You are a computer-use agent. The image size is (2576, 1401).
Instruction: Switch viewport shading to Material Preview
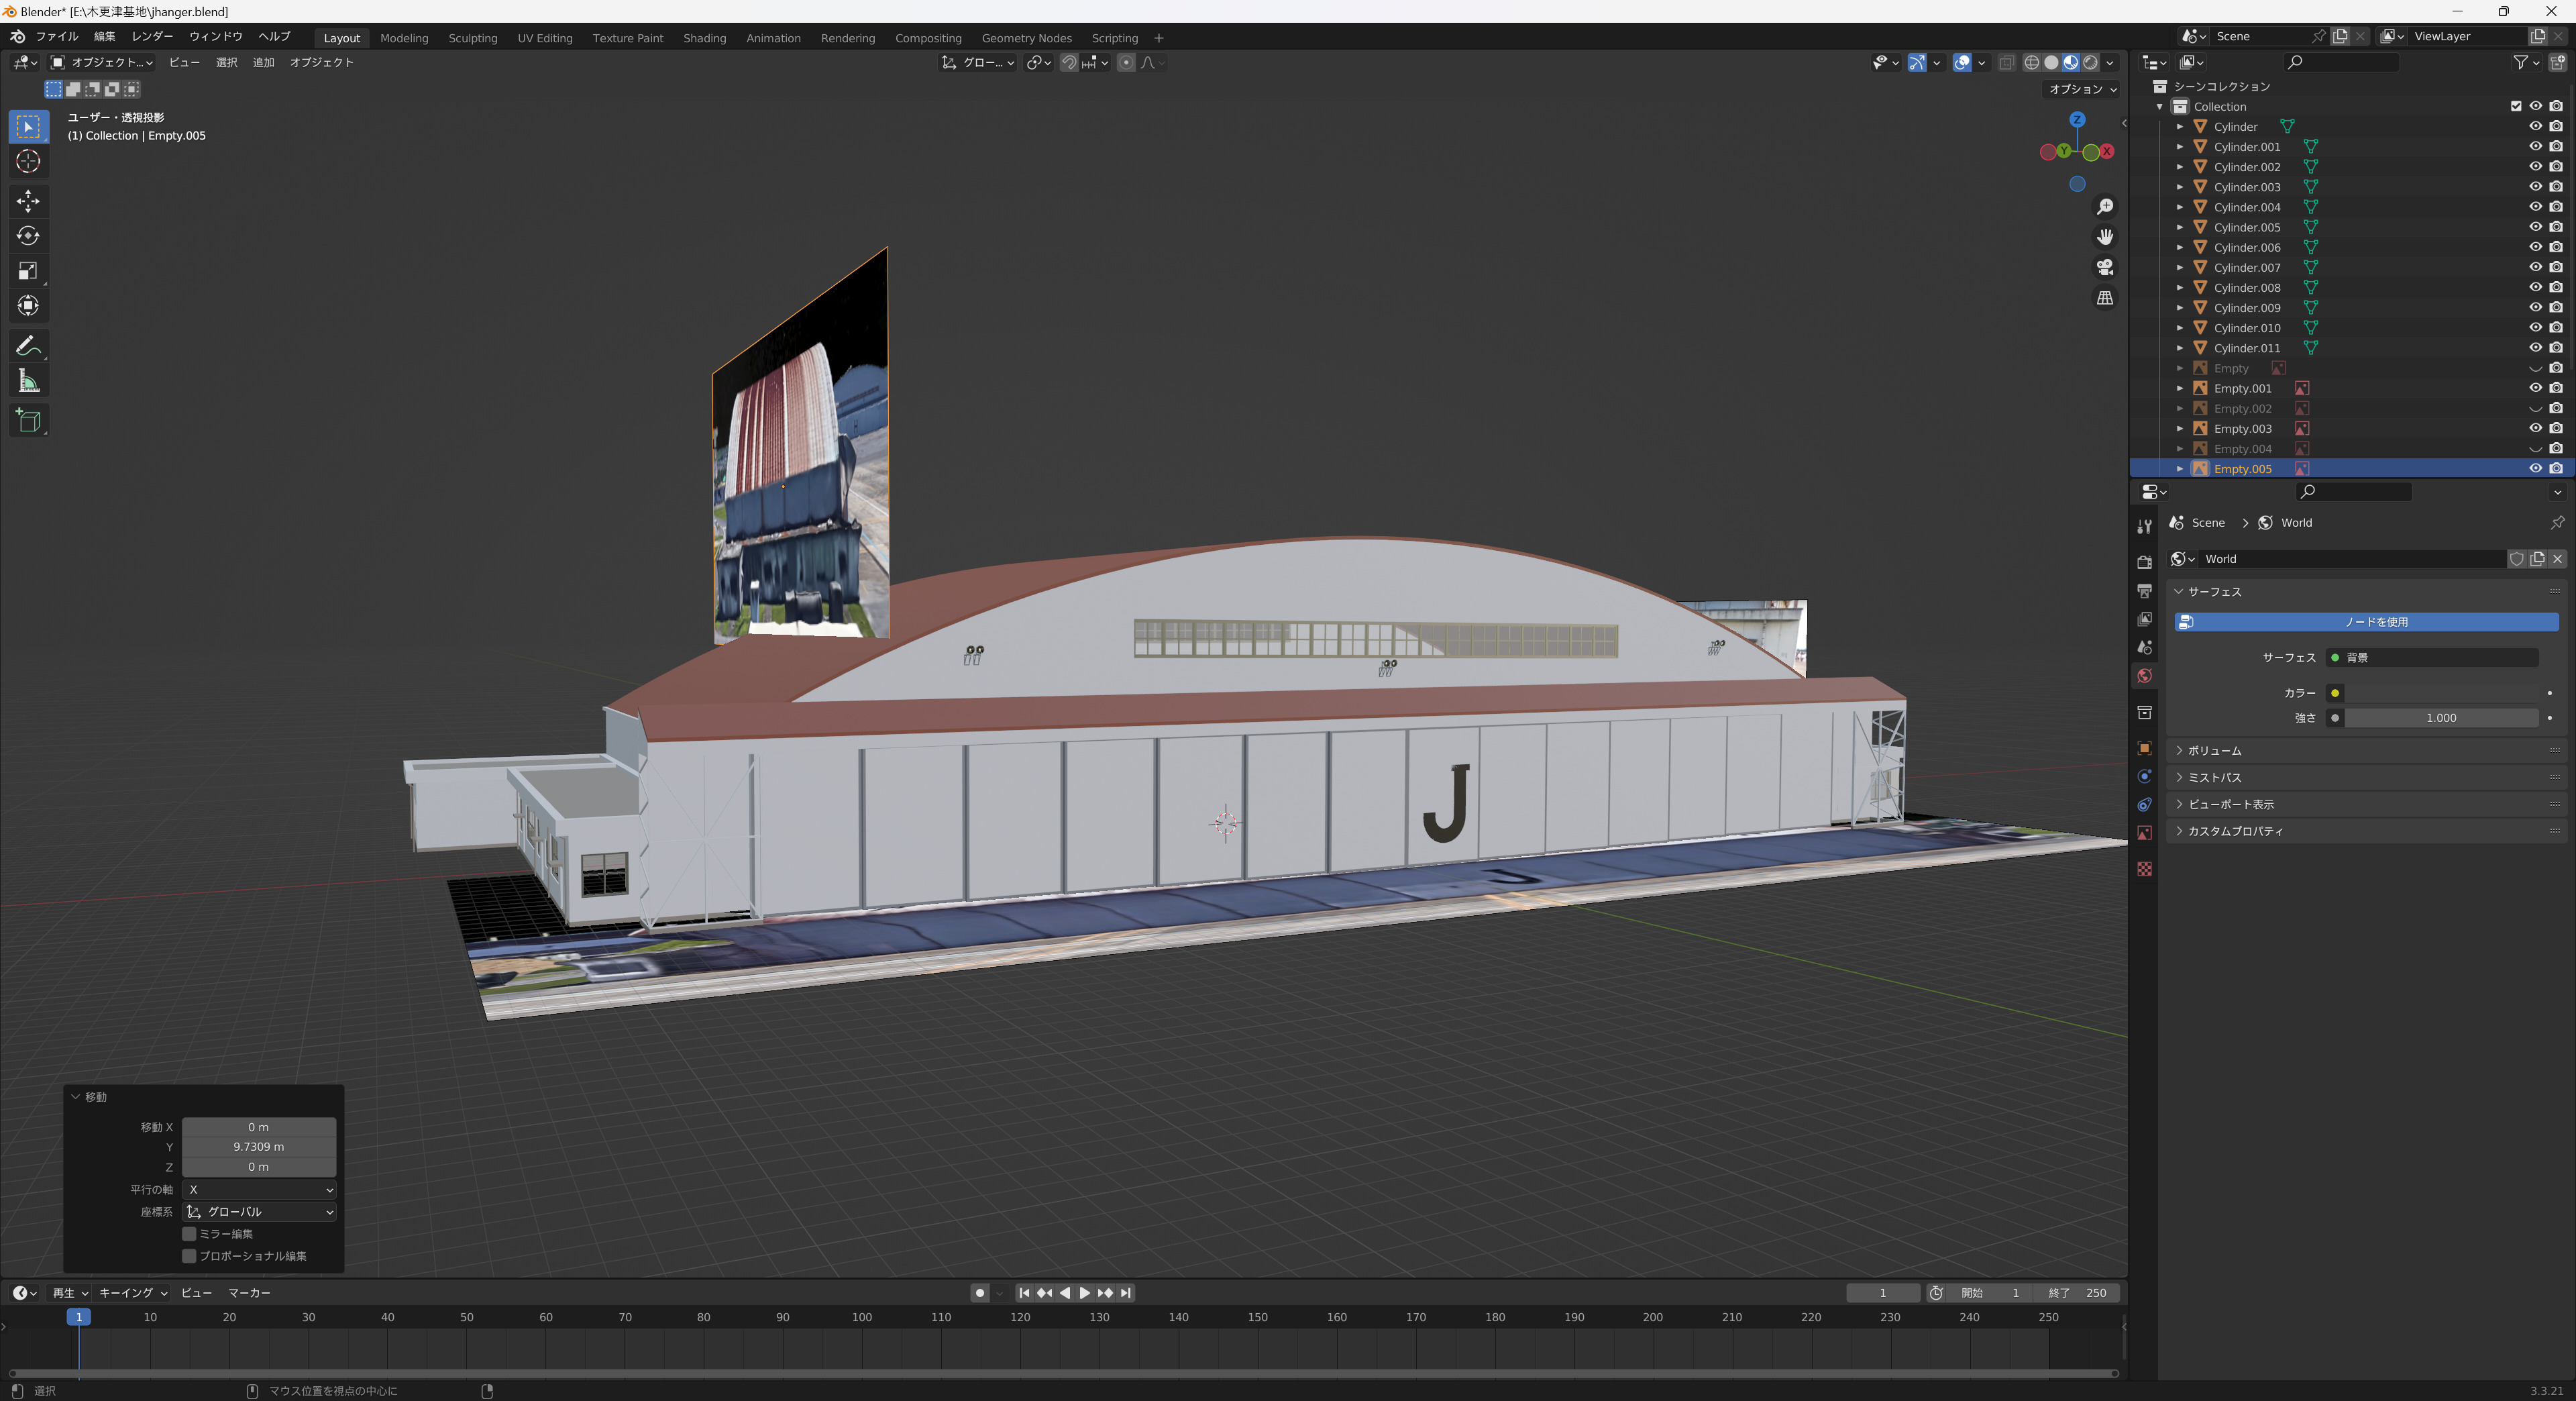2071,62
